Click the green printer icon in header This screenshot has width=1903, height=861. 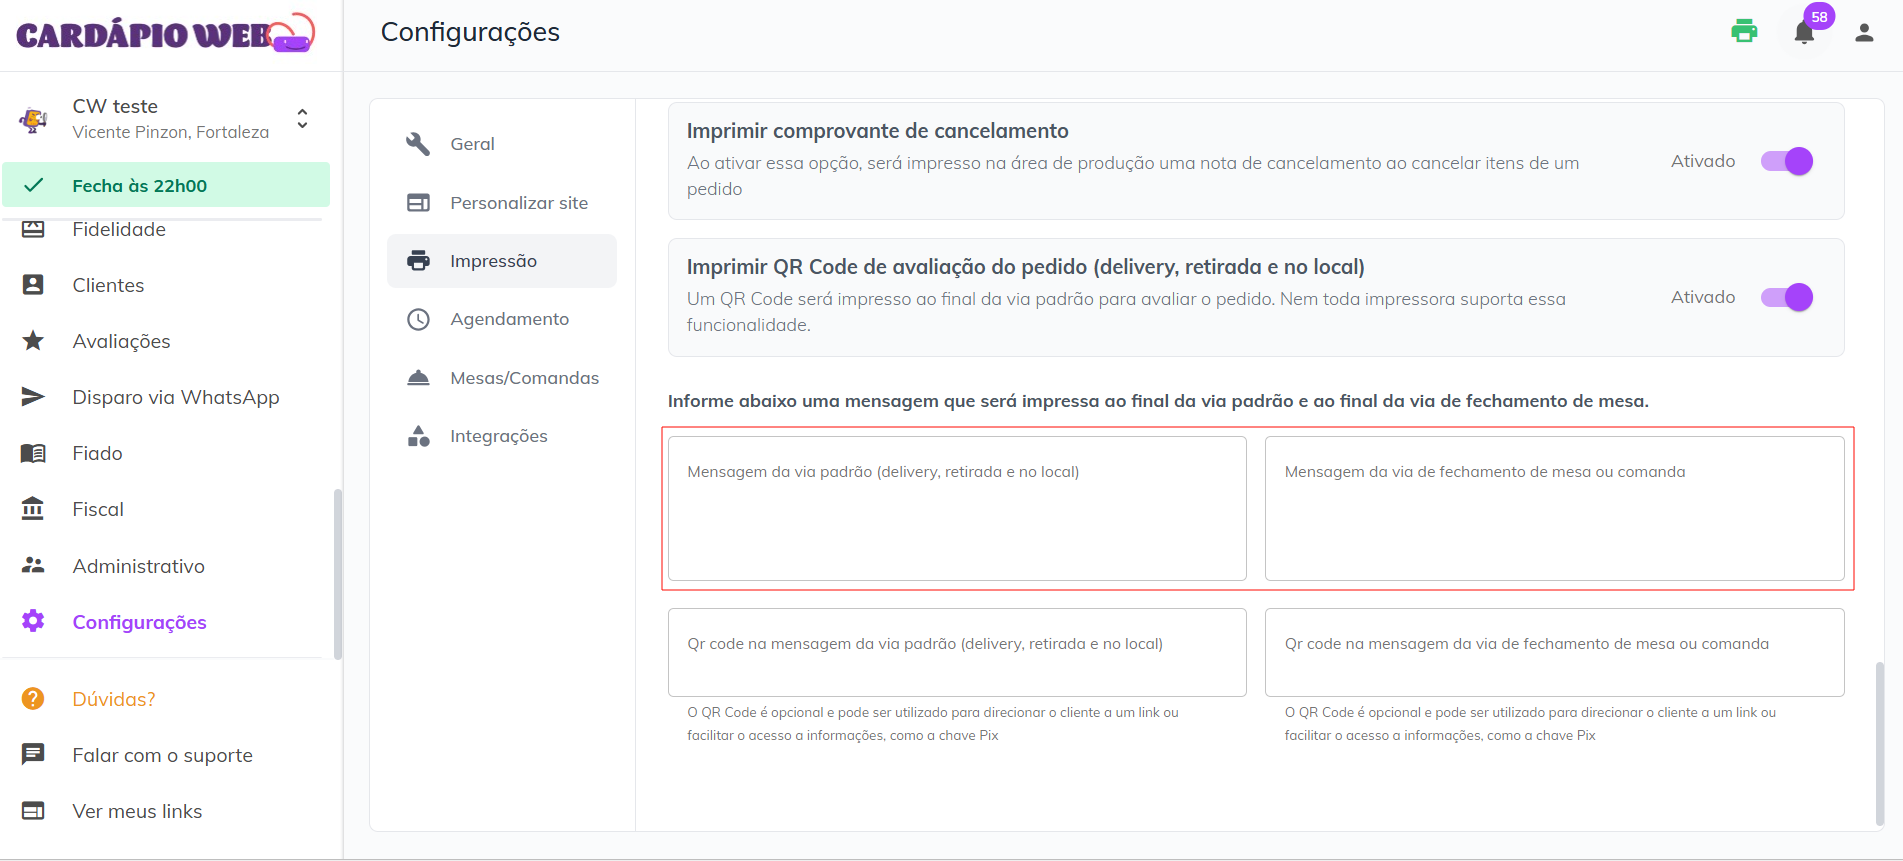(x=1744, y=31)
